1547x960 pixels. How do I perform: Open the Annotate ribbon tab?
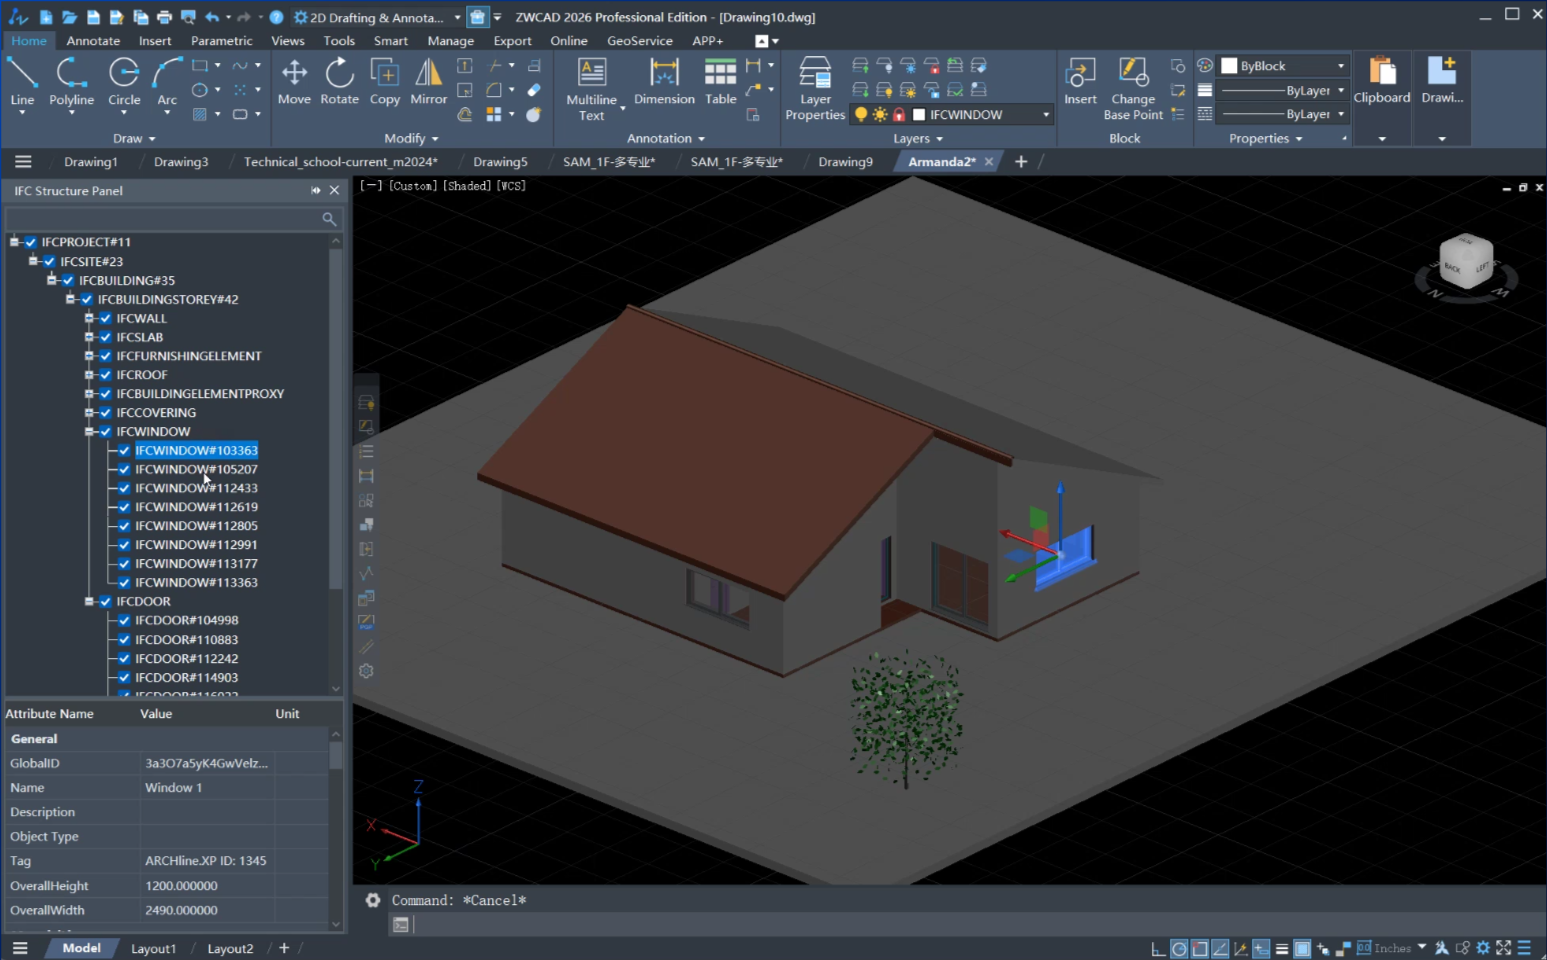pyautogui.click(x=93, y=41)
